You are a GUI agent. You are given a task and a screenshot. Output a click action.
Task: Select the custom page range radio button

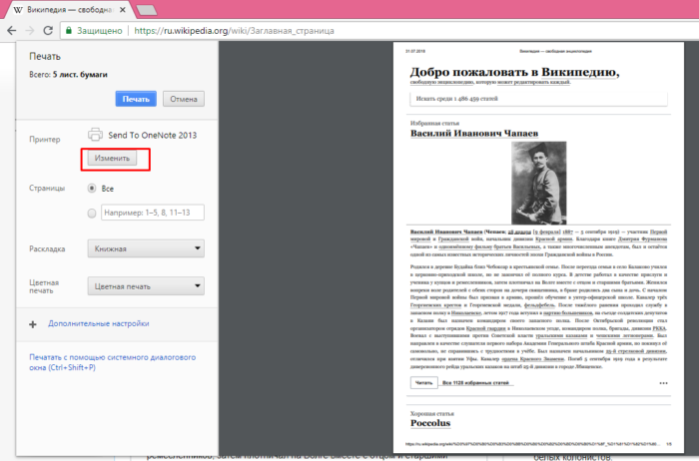(x=92, y=213)
